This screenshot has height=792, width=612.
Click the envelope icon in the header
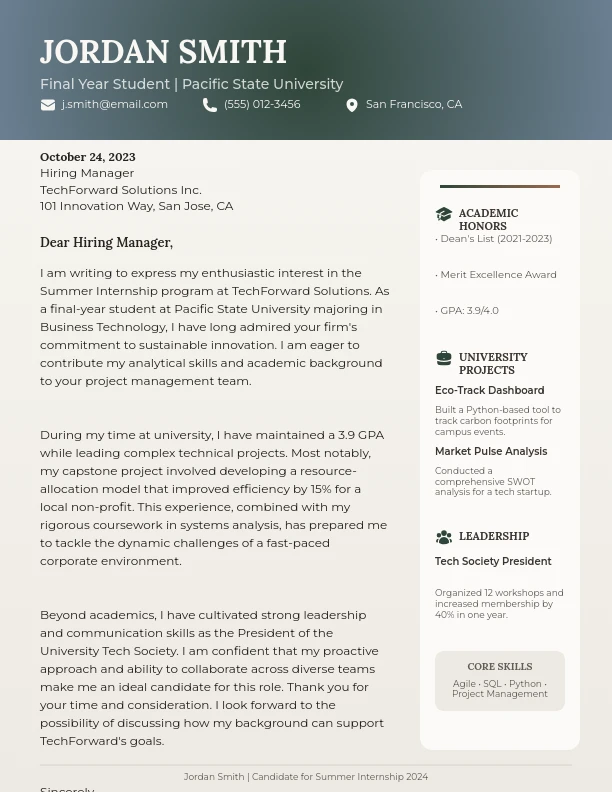[48, 105]
